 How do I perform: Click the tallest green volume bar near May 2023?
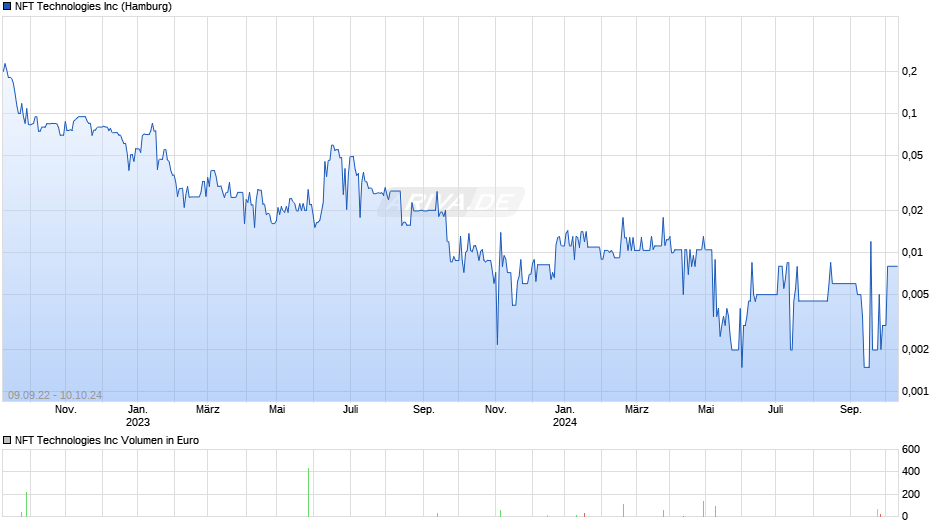309,492
